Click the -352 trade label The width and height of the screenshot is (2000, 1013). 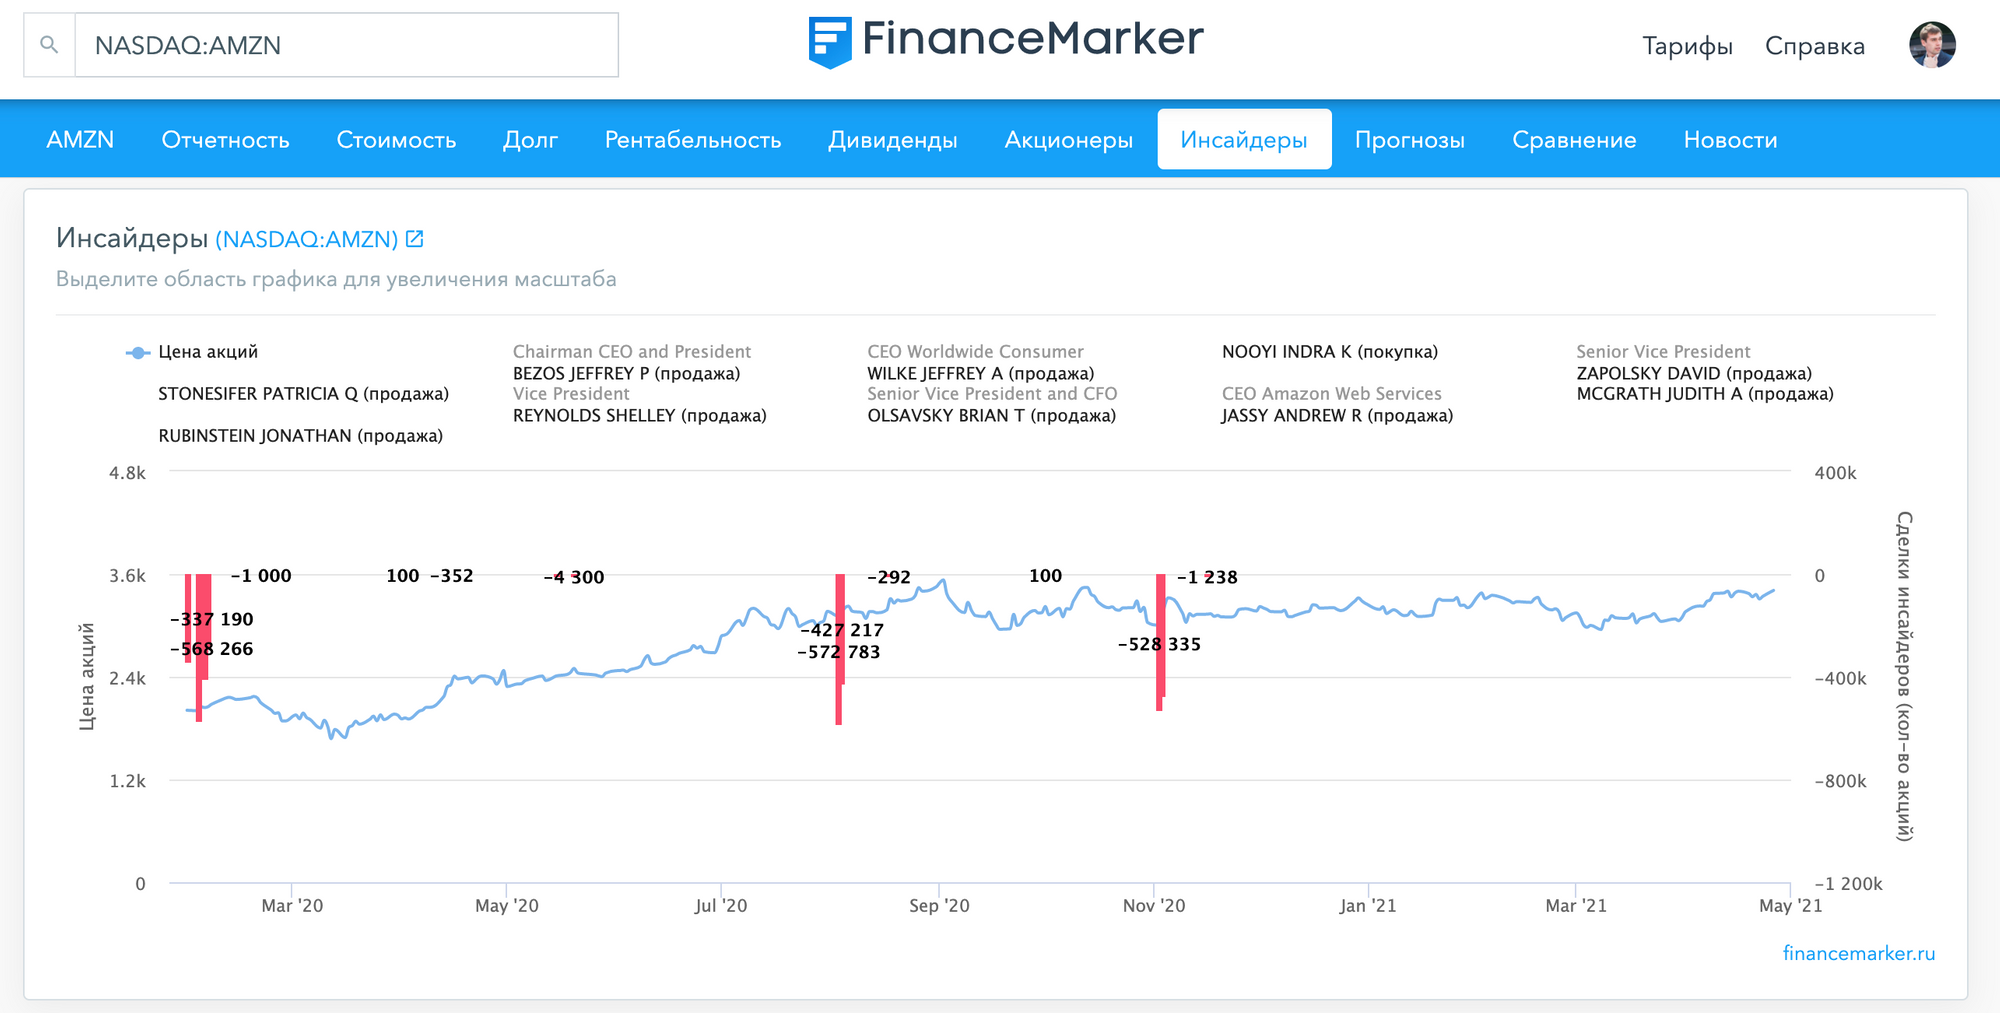click(x=452, y=576)
